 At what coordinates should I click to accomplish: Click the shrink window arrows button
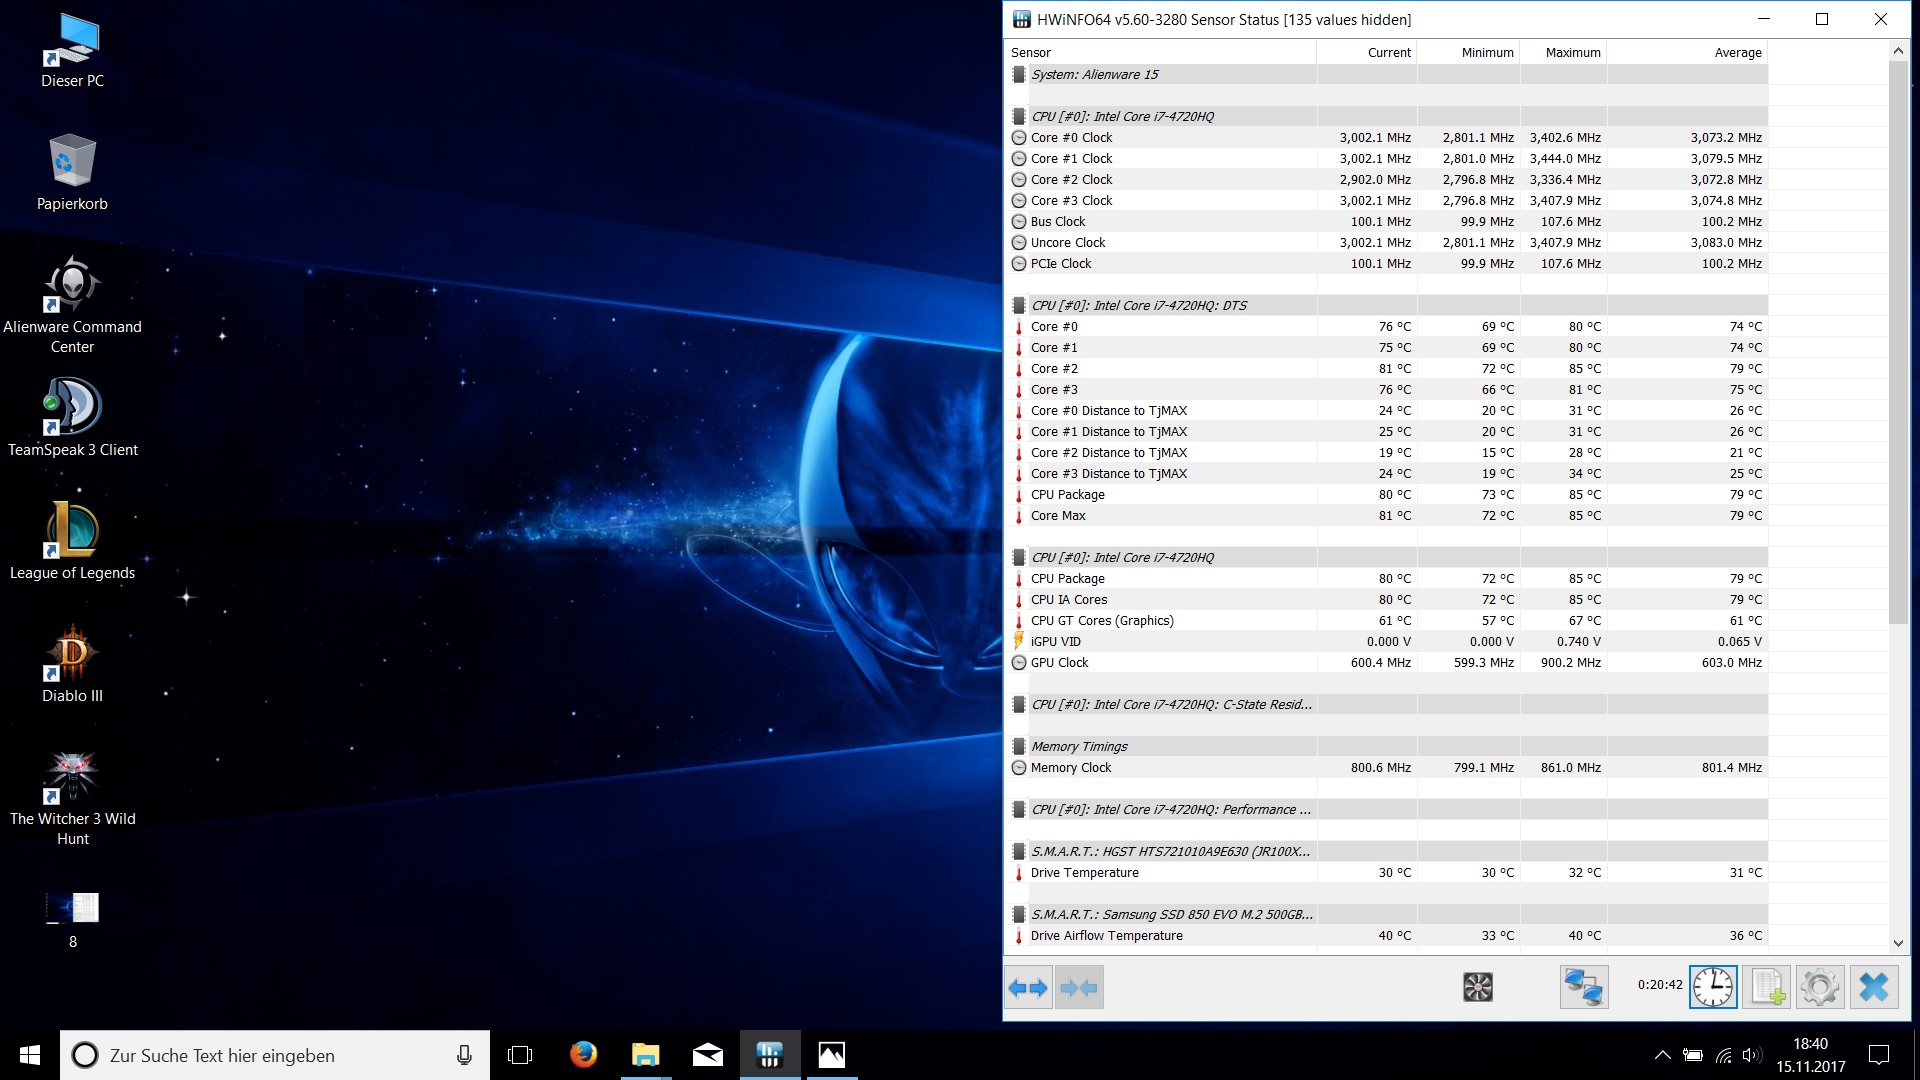coord(1079,988)
